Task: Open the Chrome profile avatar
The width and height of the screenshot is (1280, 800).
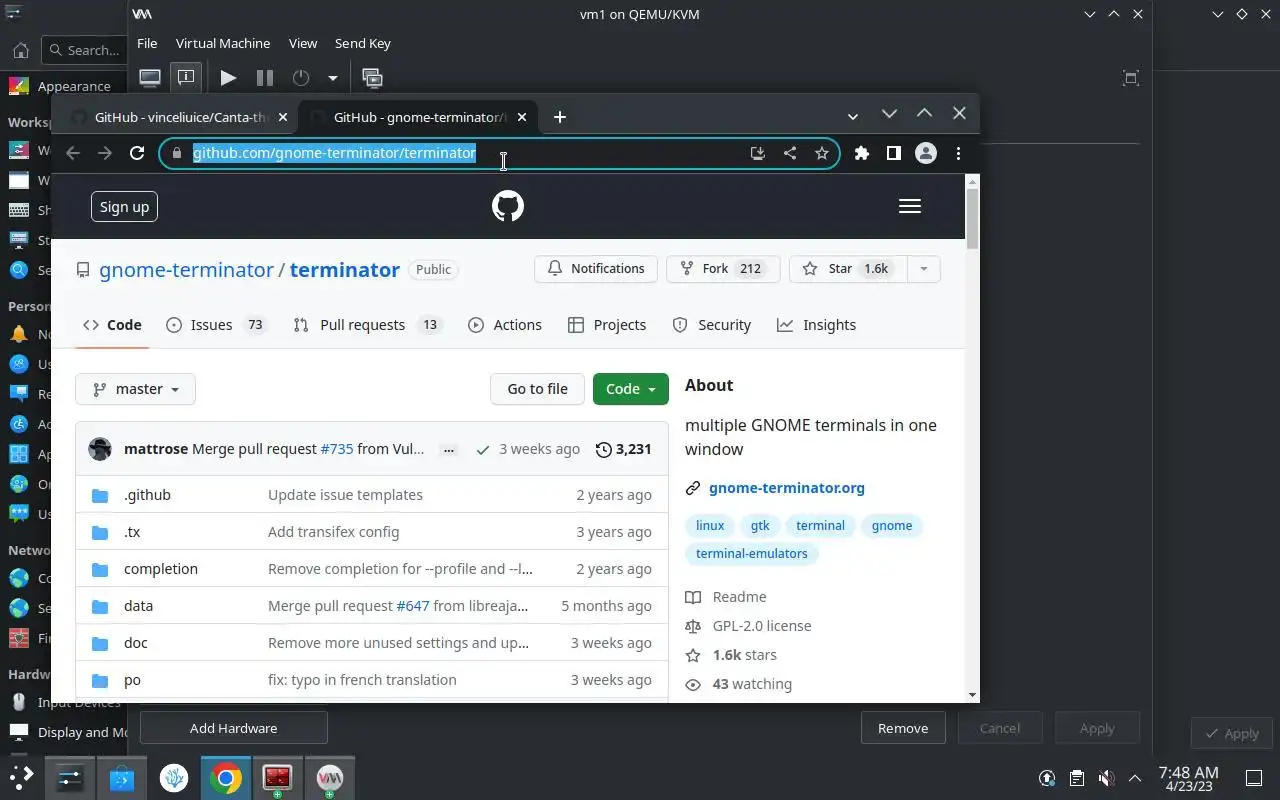Action: pos(926,153)
